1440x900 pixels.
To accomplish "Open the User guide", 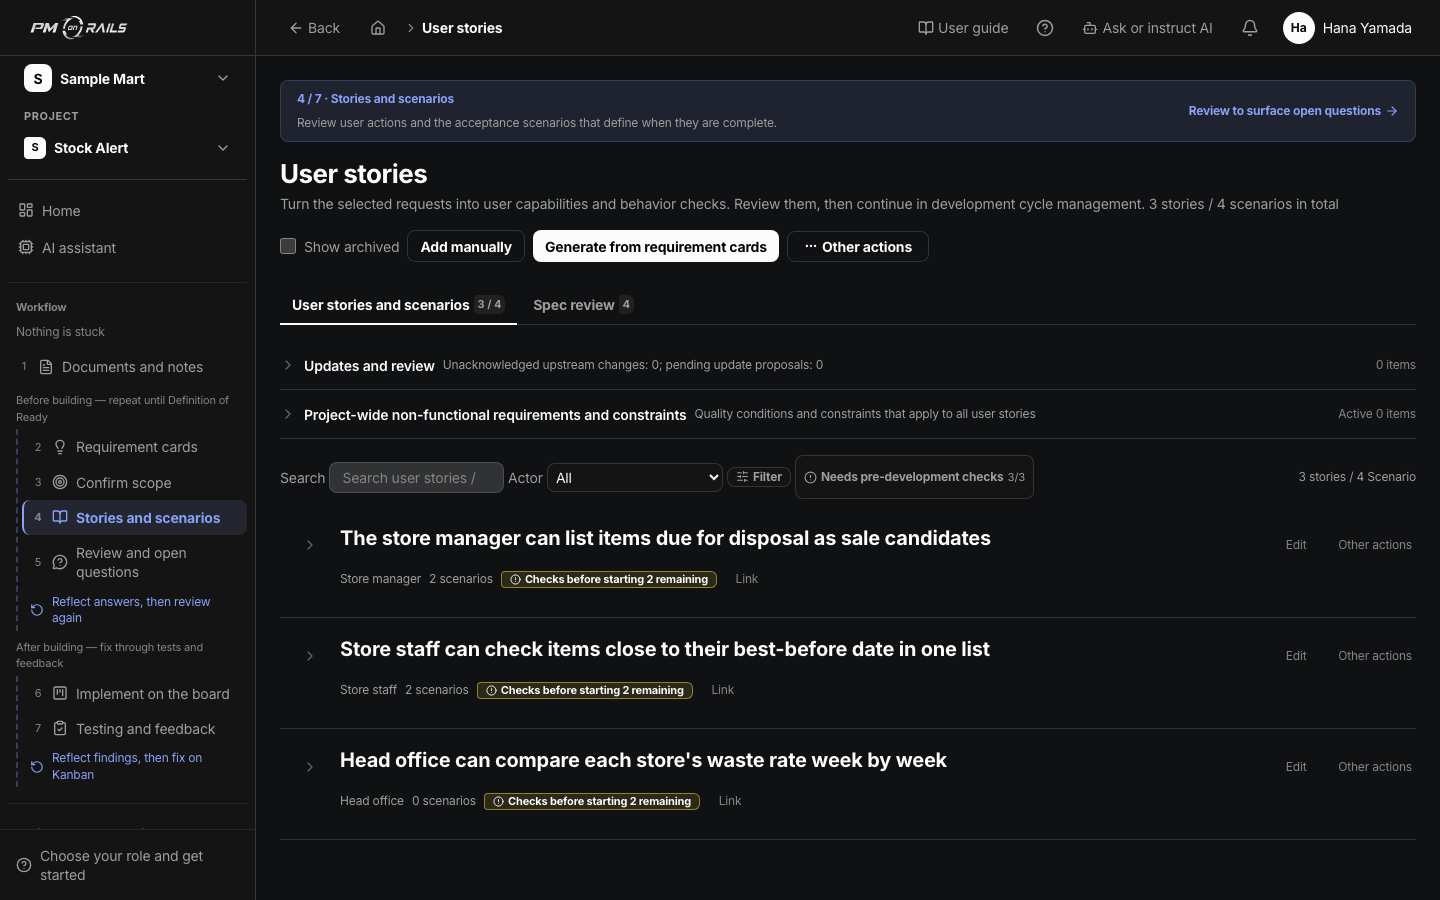I will click(x=963, y=28).
